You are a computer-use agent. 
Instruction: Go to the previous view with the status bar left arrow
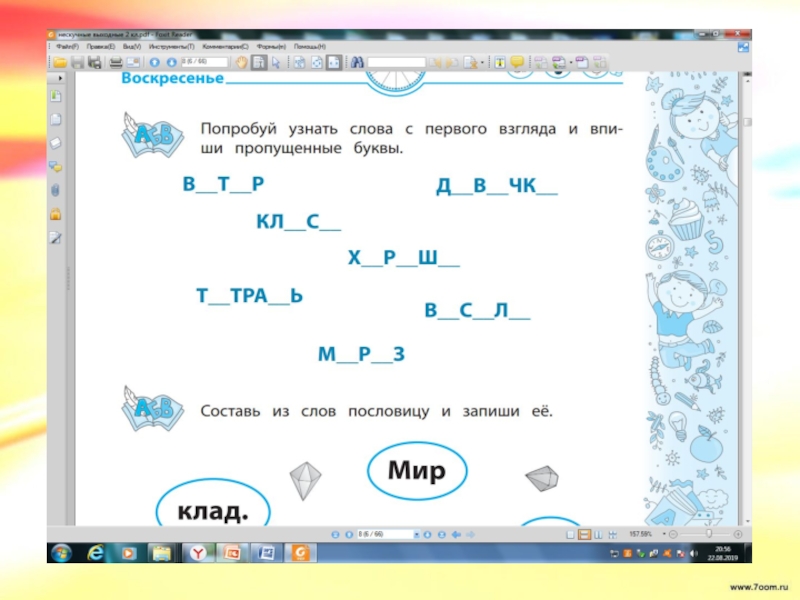click(x=456, y=535)
